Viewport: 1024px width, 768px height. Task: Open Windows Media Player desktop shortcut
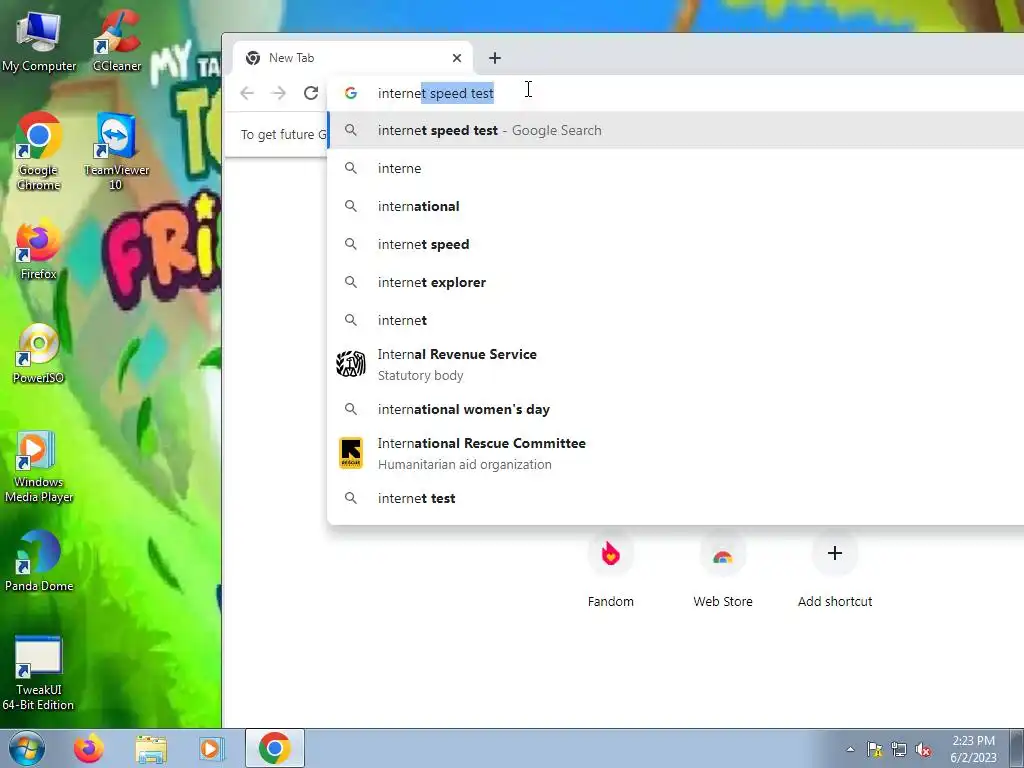[39, 466]
